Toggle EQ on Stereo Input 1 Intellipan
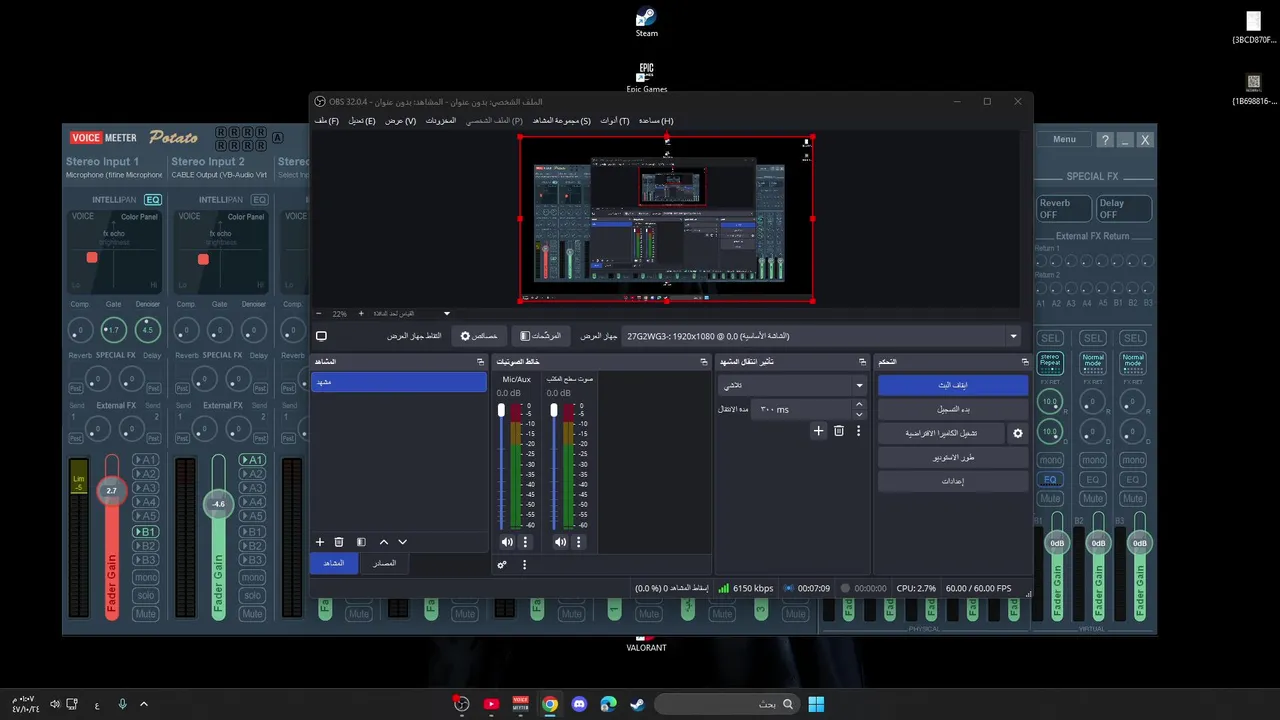The height and width of the screenshot is (720, 1280). (152, 199)
